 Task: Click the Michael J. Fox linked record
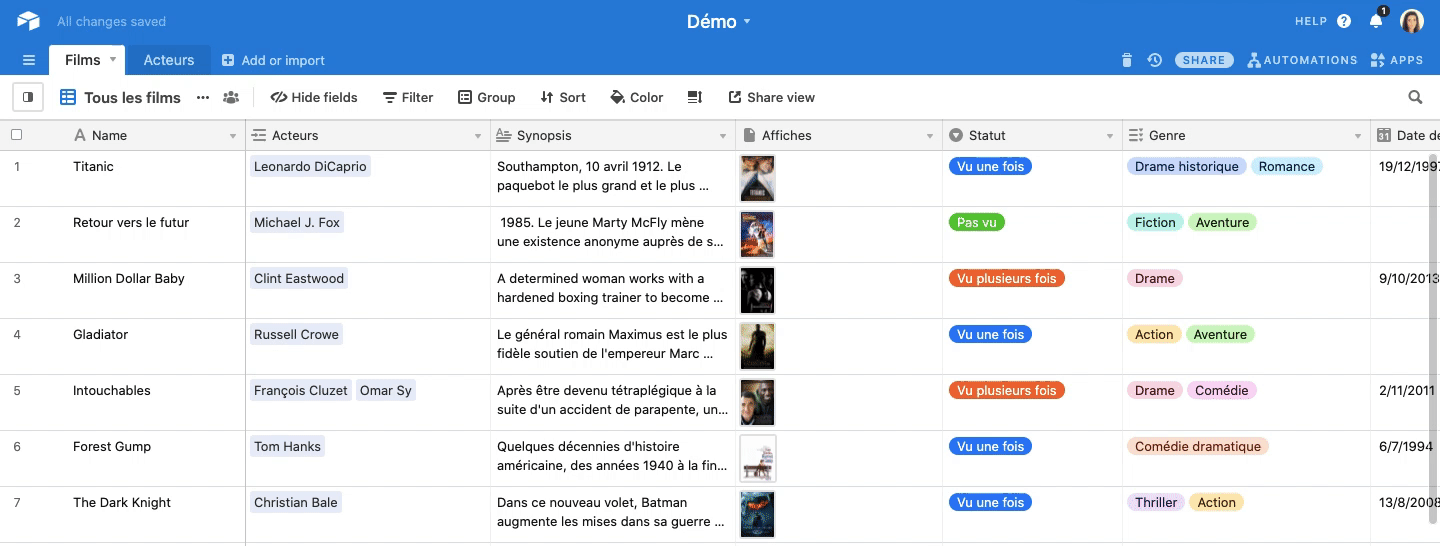[x=297, y=223]
